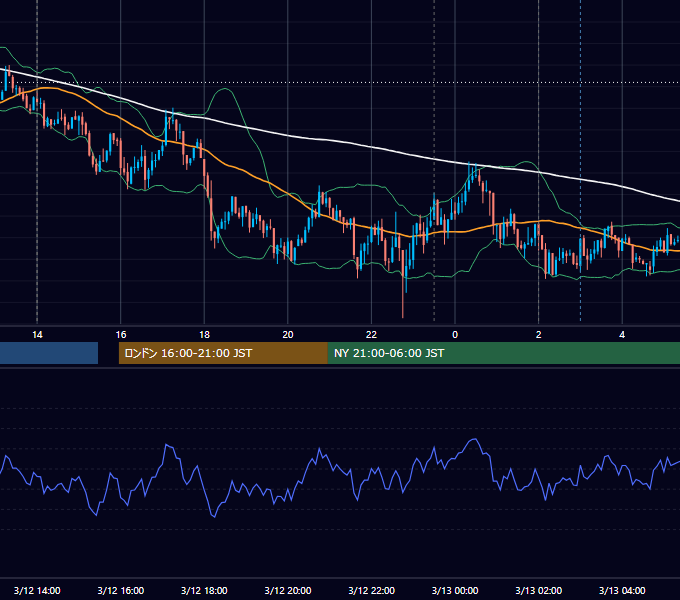Select the 3/12 16:00 time label
The height and width of the screenshot is (600, 680).
click(121, 590)
